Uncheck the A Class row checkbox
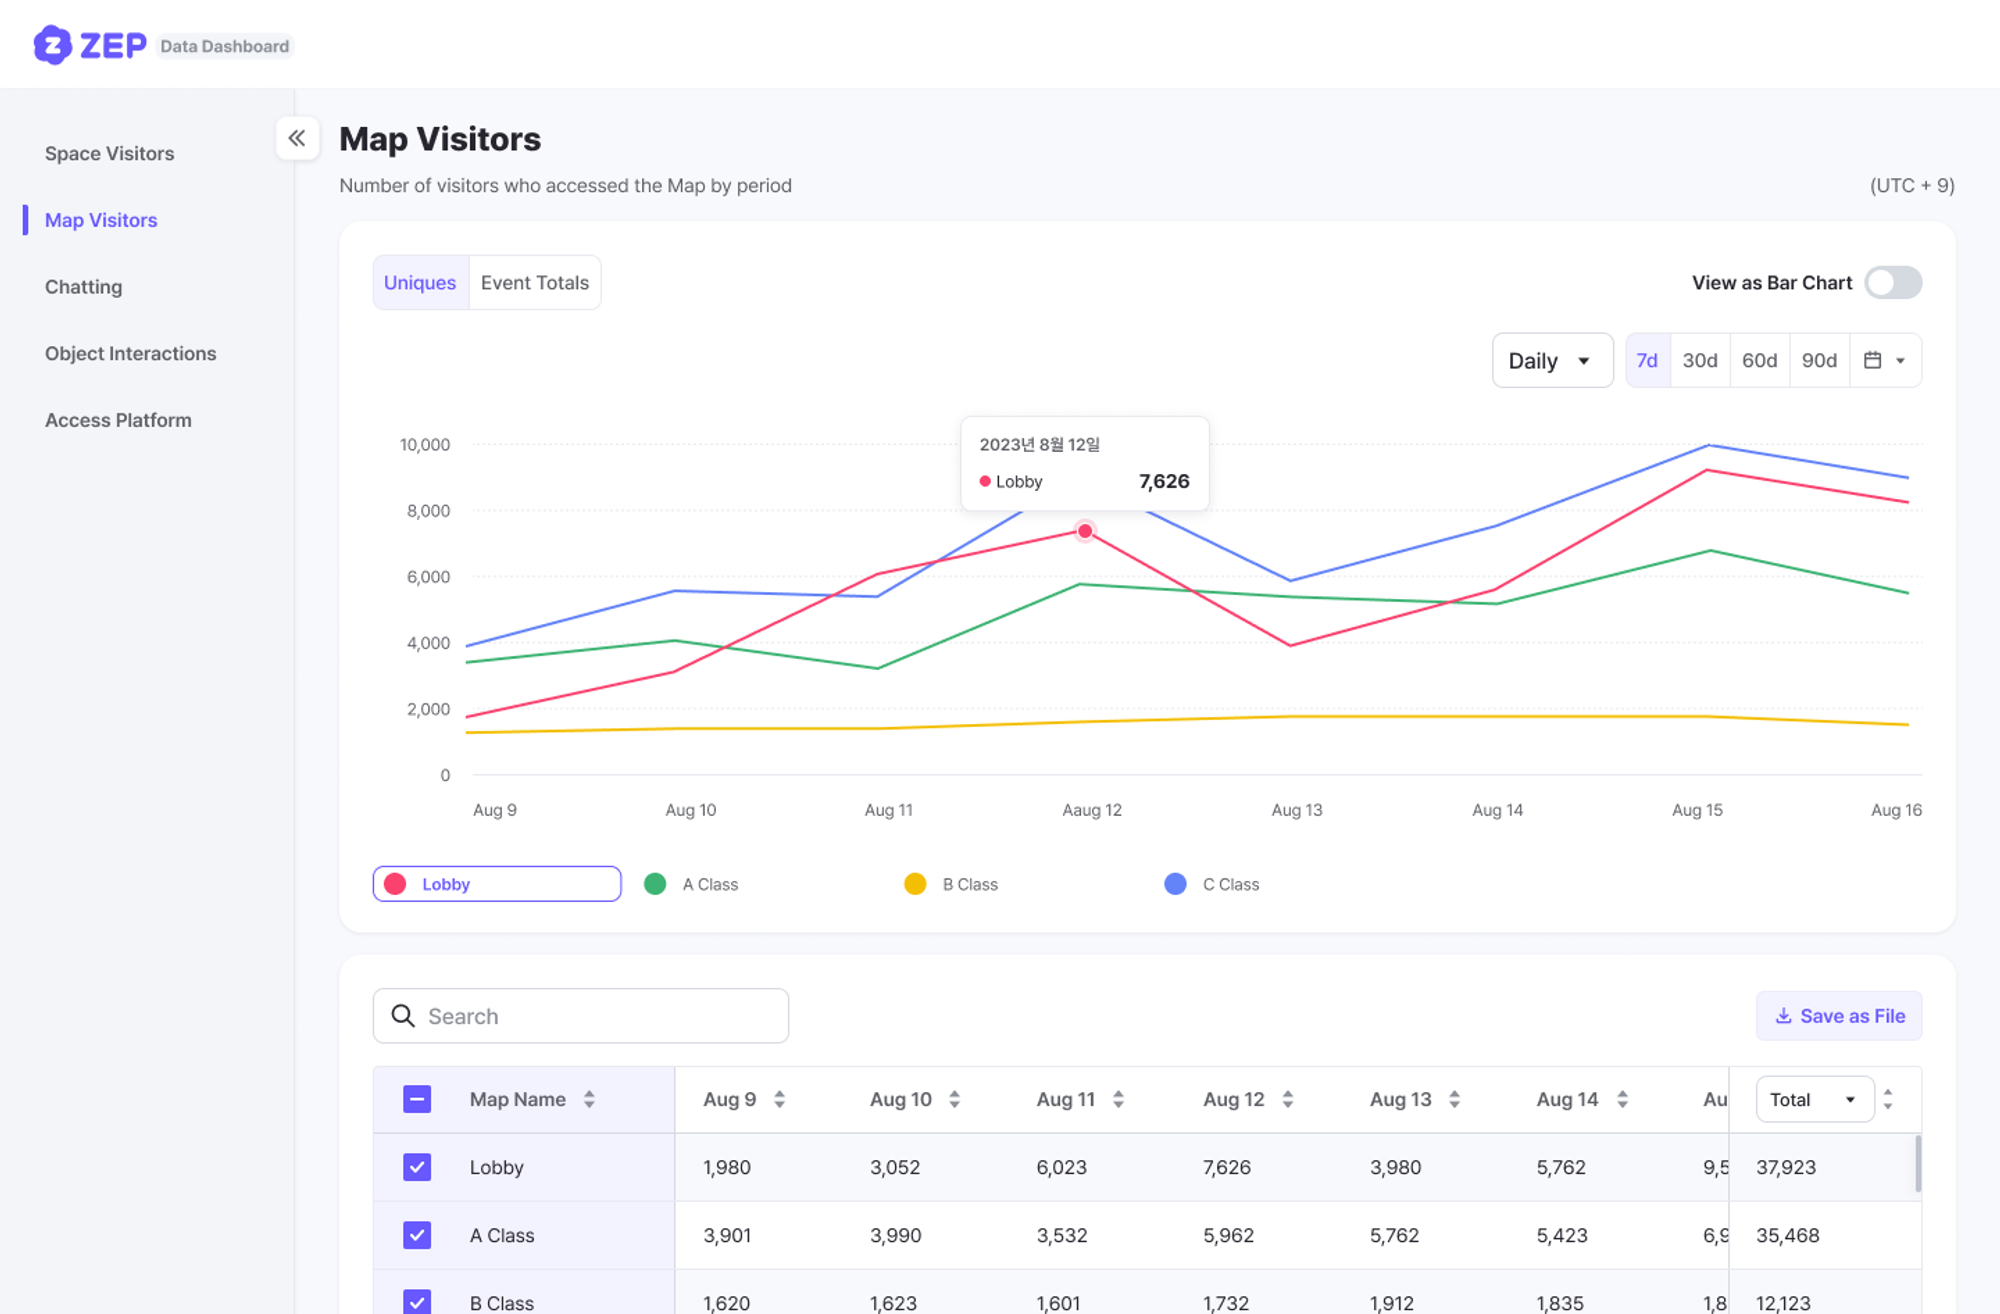This screenshot has width=2000, height=1314. tap(417, 1235)
